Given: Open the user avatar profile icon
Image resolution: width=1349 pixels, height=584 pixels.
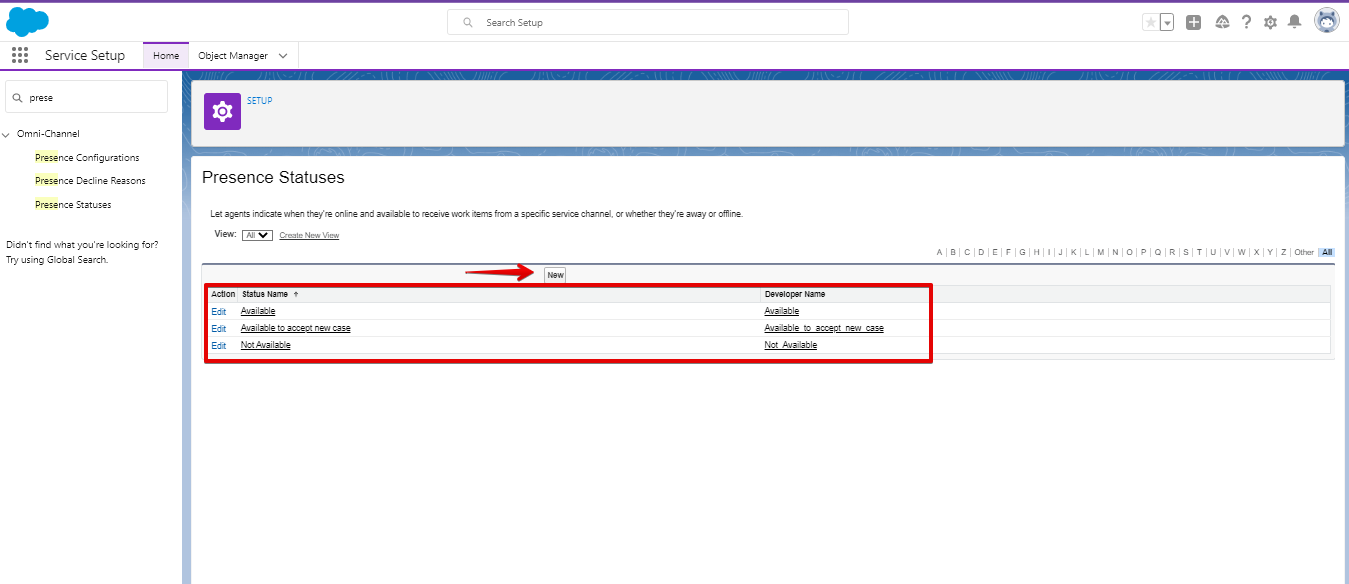Looking at the screenshot, I should pyautogui.click(x=1327, y=20).
